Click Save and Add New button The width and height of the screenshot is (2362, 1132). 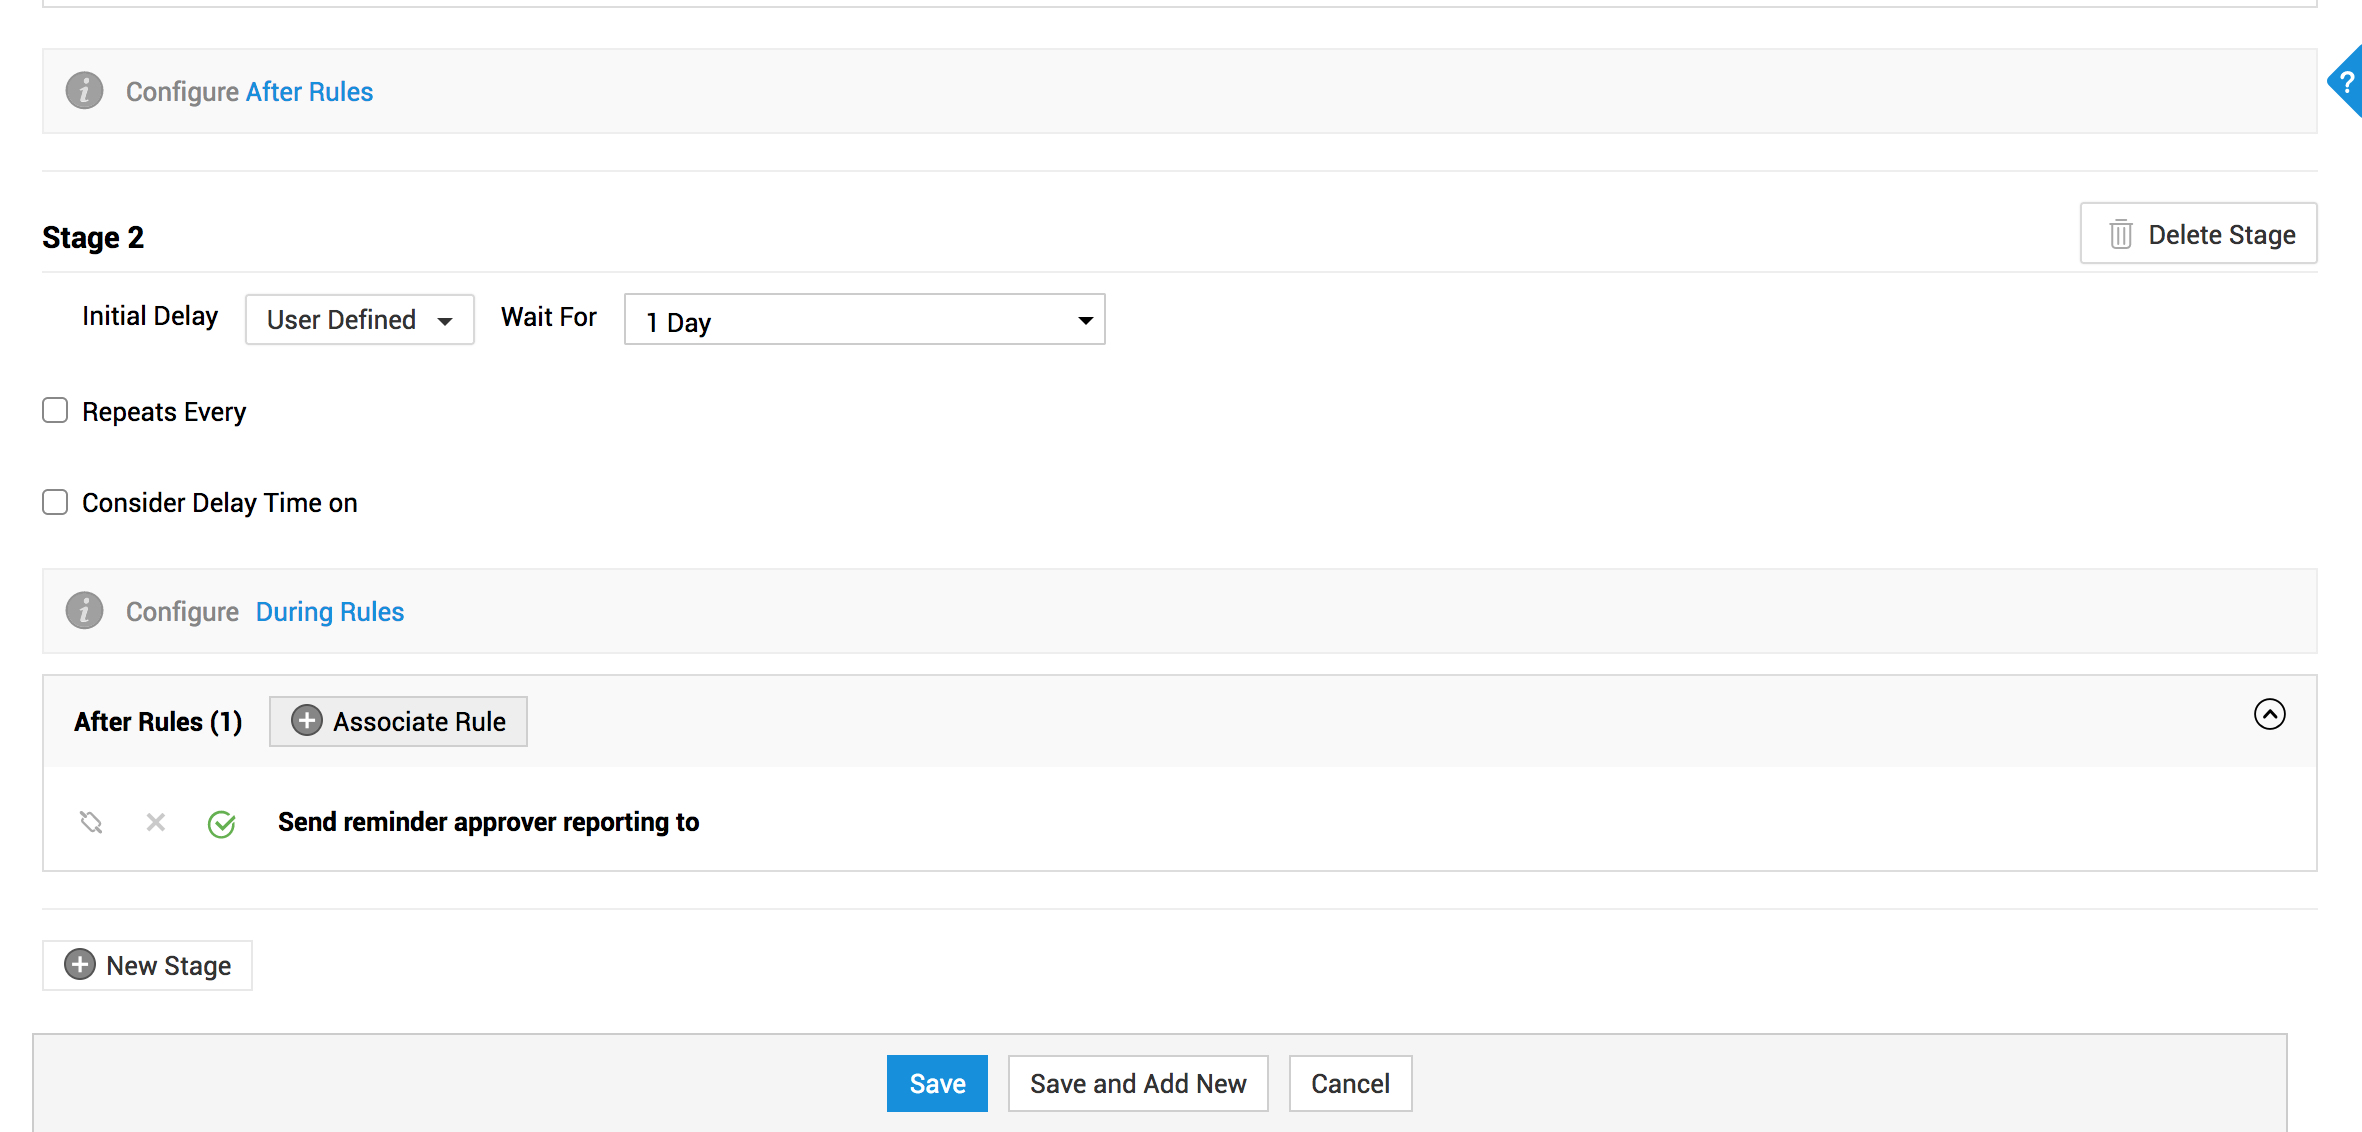(1137, 1084)
